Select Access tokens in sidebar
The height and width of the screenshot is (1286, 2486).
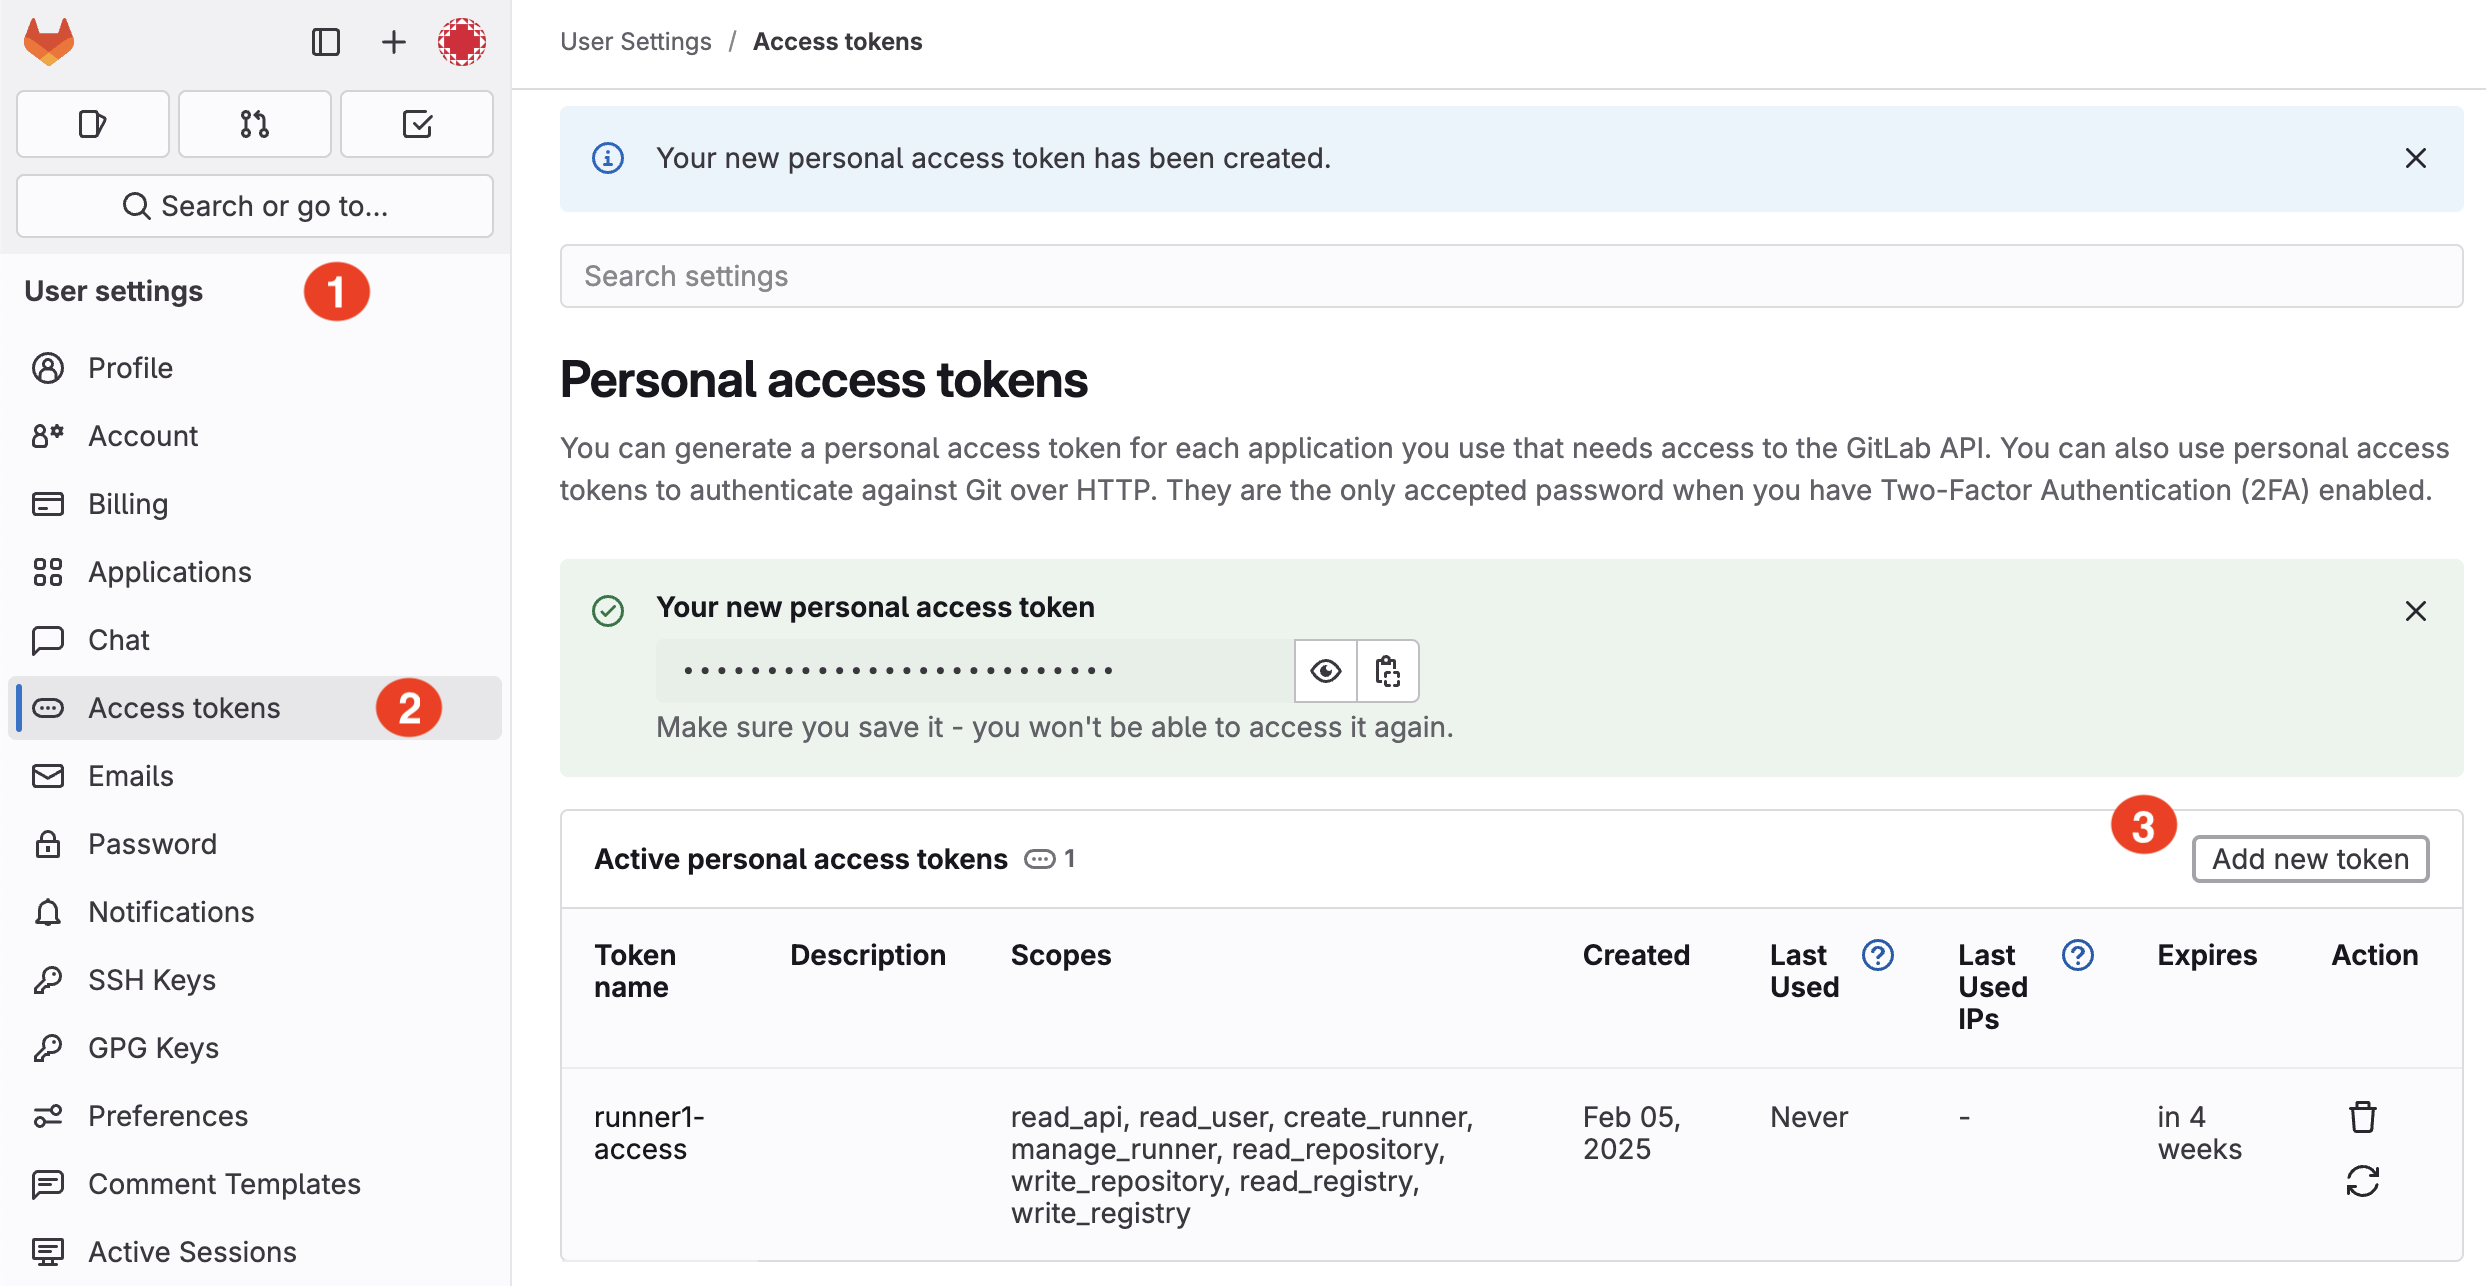[255, 708]
